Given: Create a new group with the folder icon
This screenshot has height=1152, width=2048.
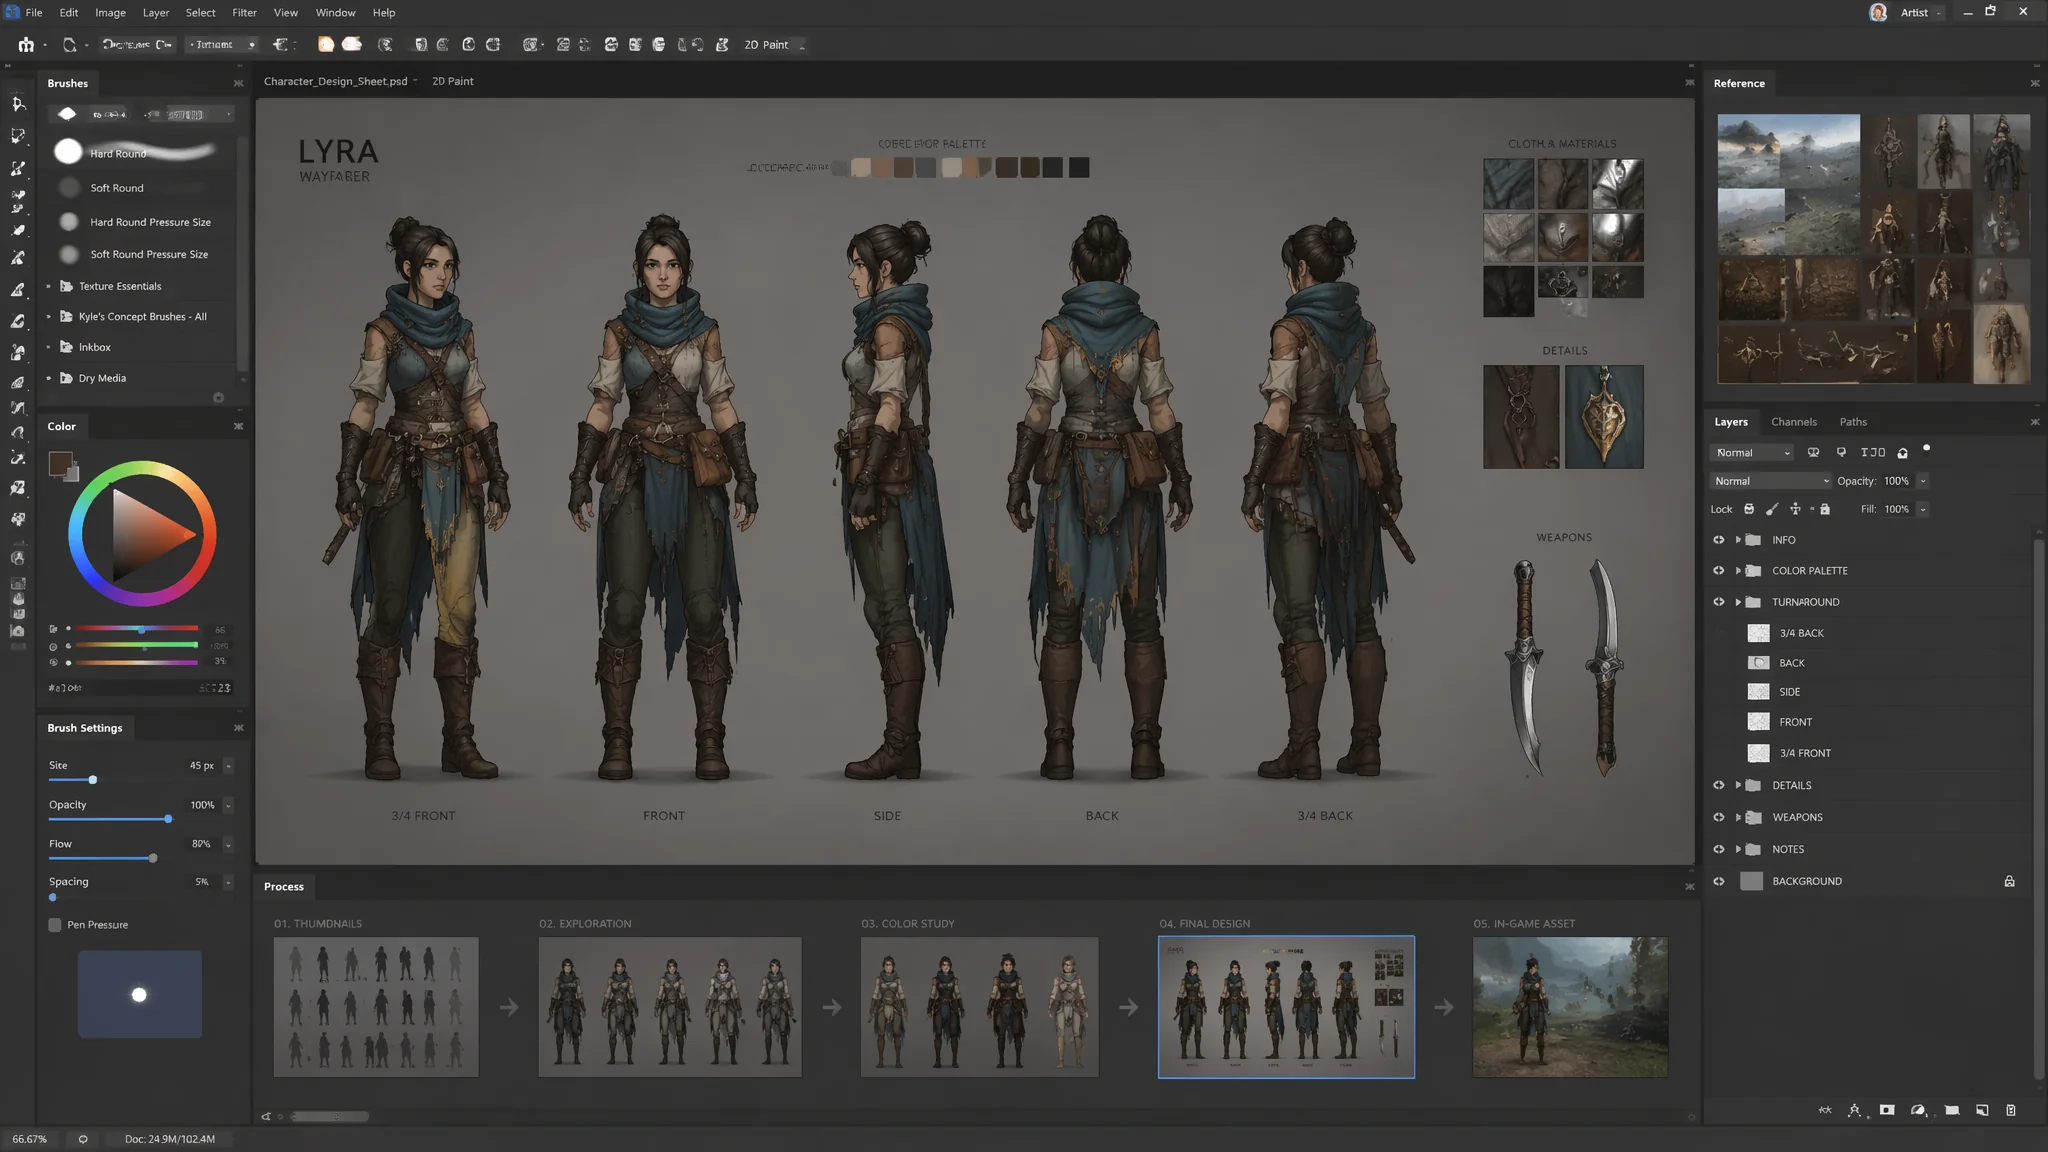Looking at the screenshot, I should pyautogui.click(x=1952, y=1110).
